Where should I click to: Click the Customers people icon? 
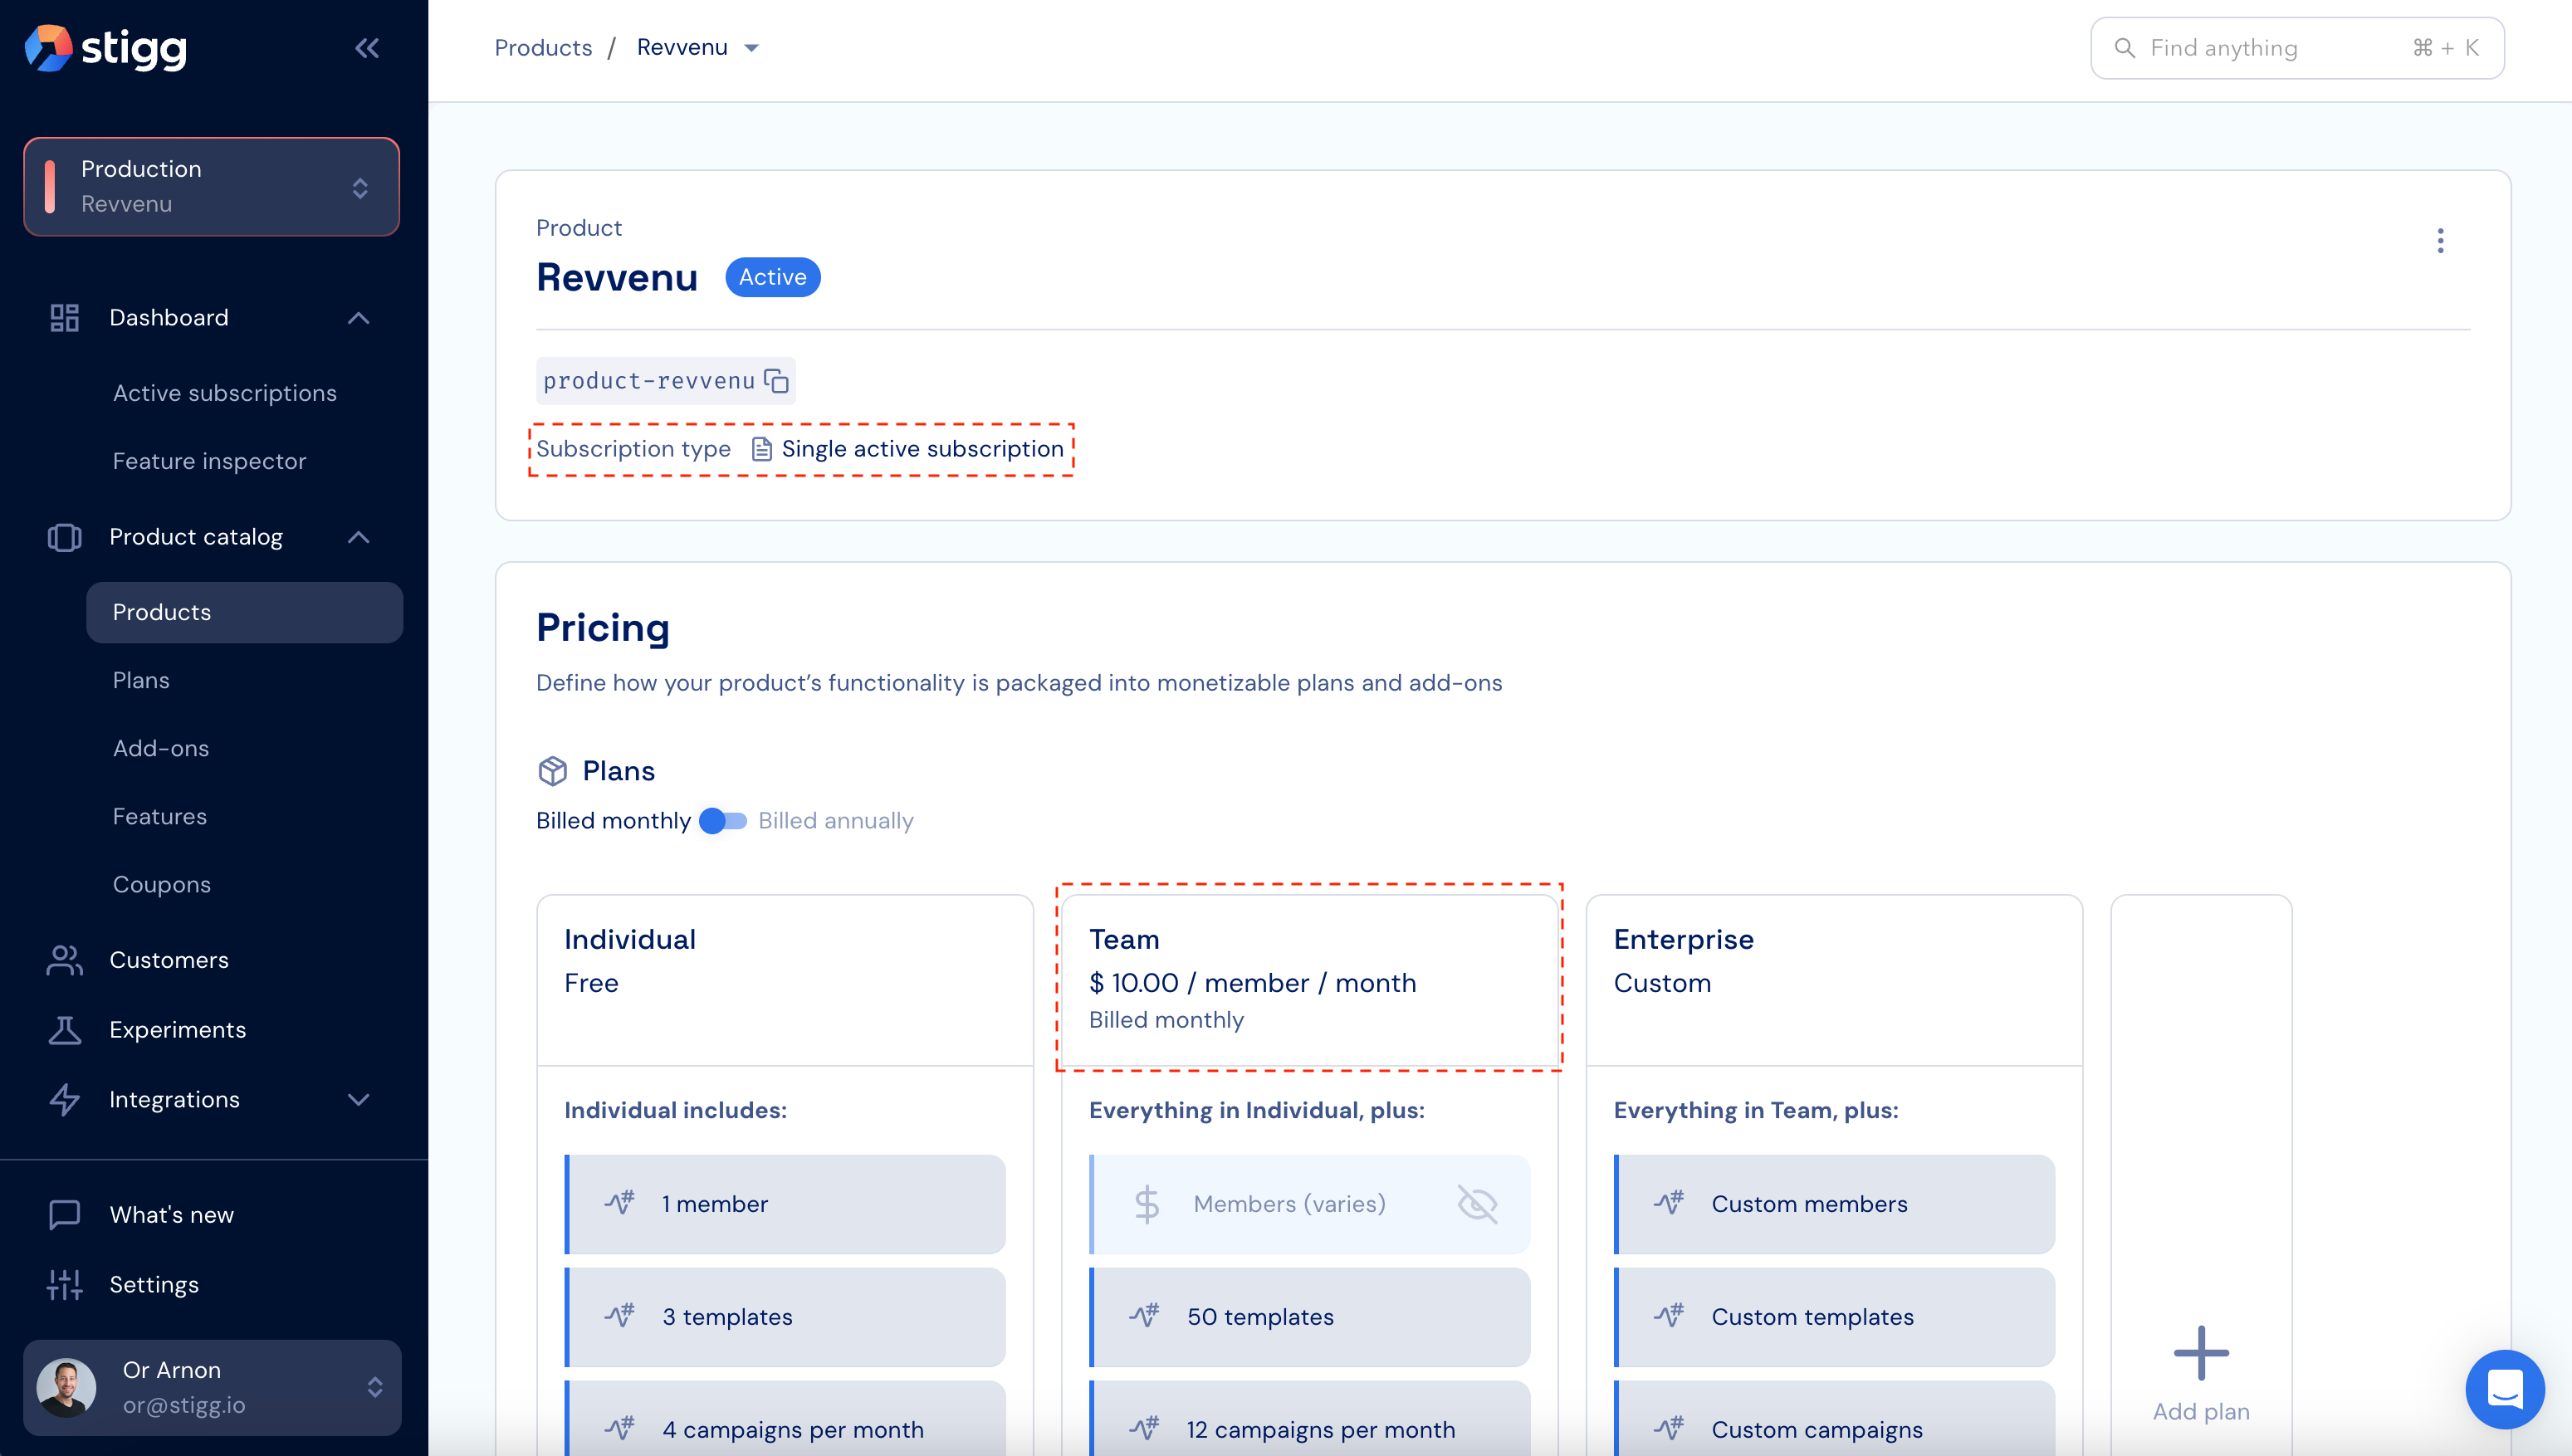click(64, 960)
